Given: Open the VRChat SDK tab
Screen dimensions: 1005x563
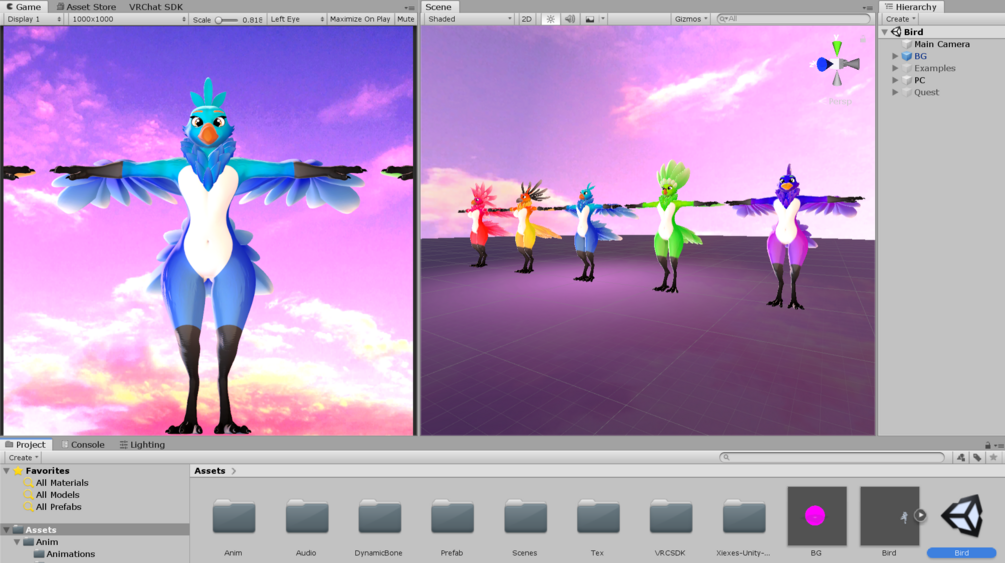Looking at the screenshot, I should tap(156, 6).
